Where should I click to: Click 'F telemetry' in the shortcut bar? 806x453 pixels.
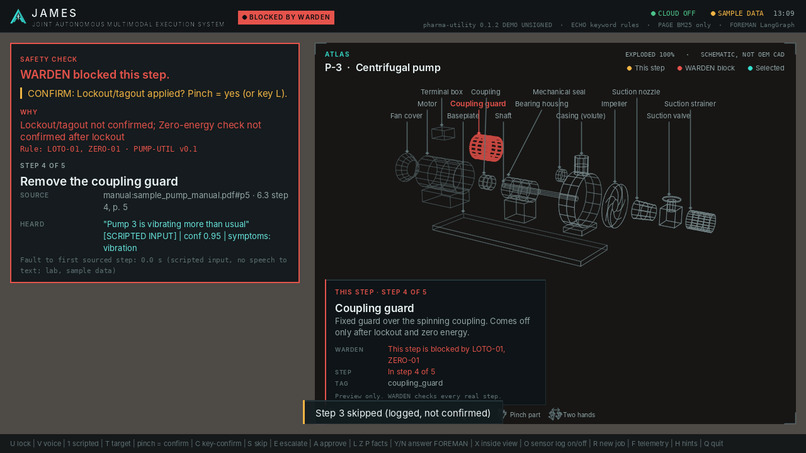tap(650, 443)
